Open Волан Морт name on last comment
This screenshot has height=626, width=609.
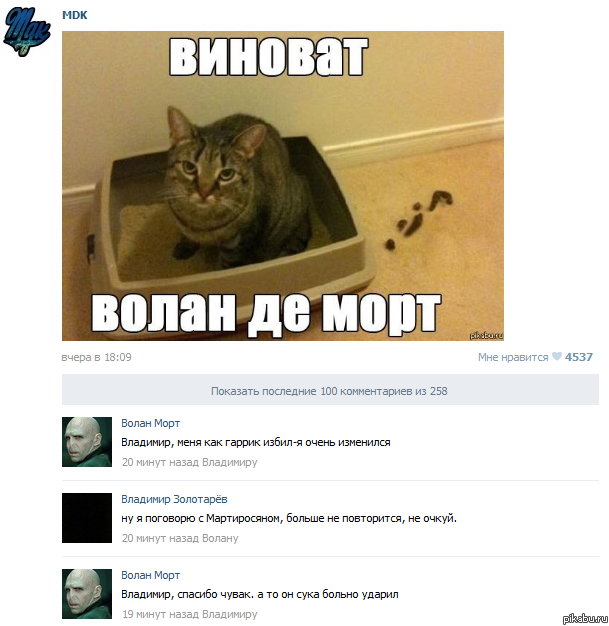click(x=151, y=575)
